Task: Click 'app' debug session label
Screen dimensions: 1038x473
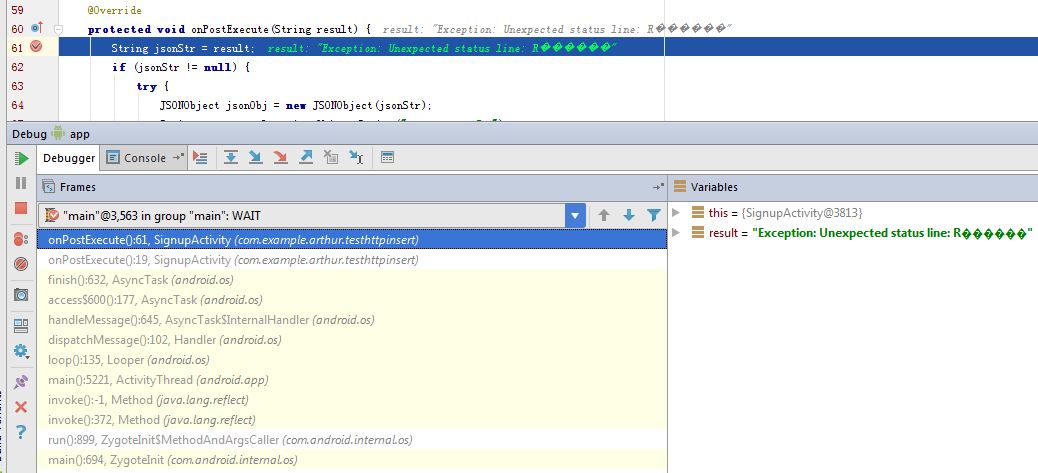Action: [79, 134]
